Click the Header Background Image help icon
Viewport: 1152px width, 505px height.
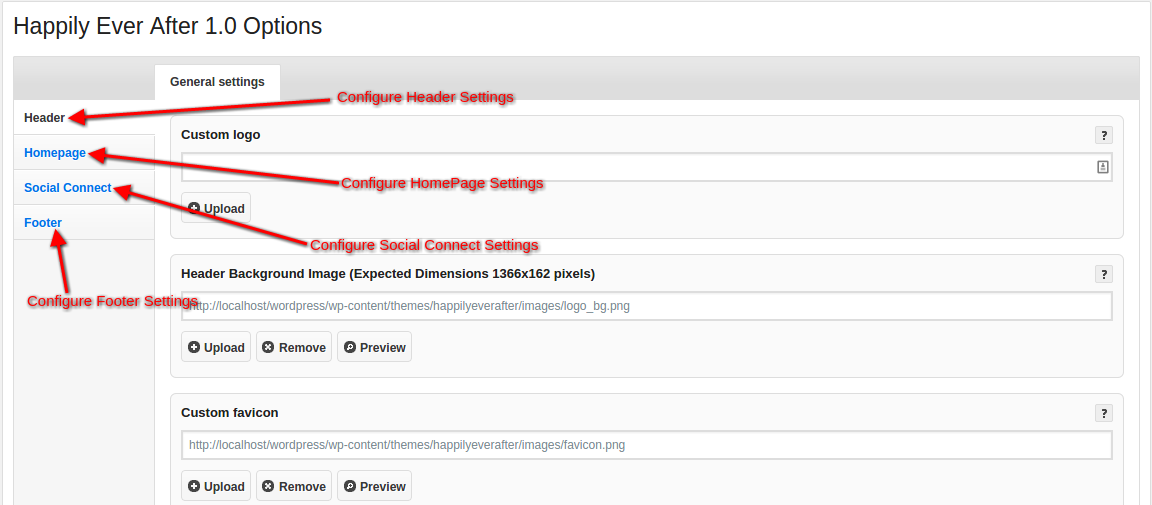point(1104,274)
